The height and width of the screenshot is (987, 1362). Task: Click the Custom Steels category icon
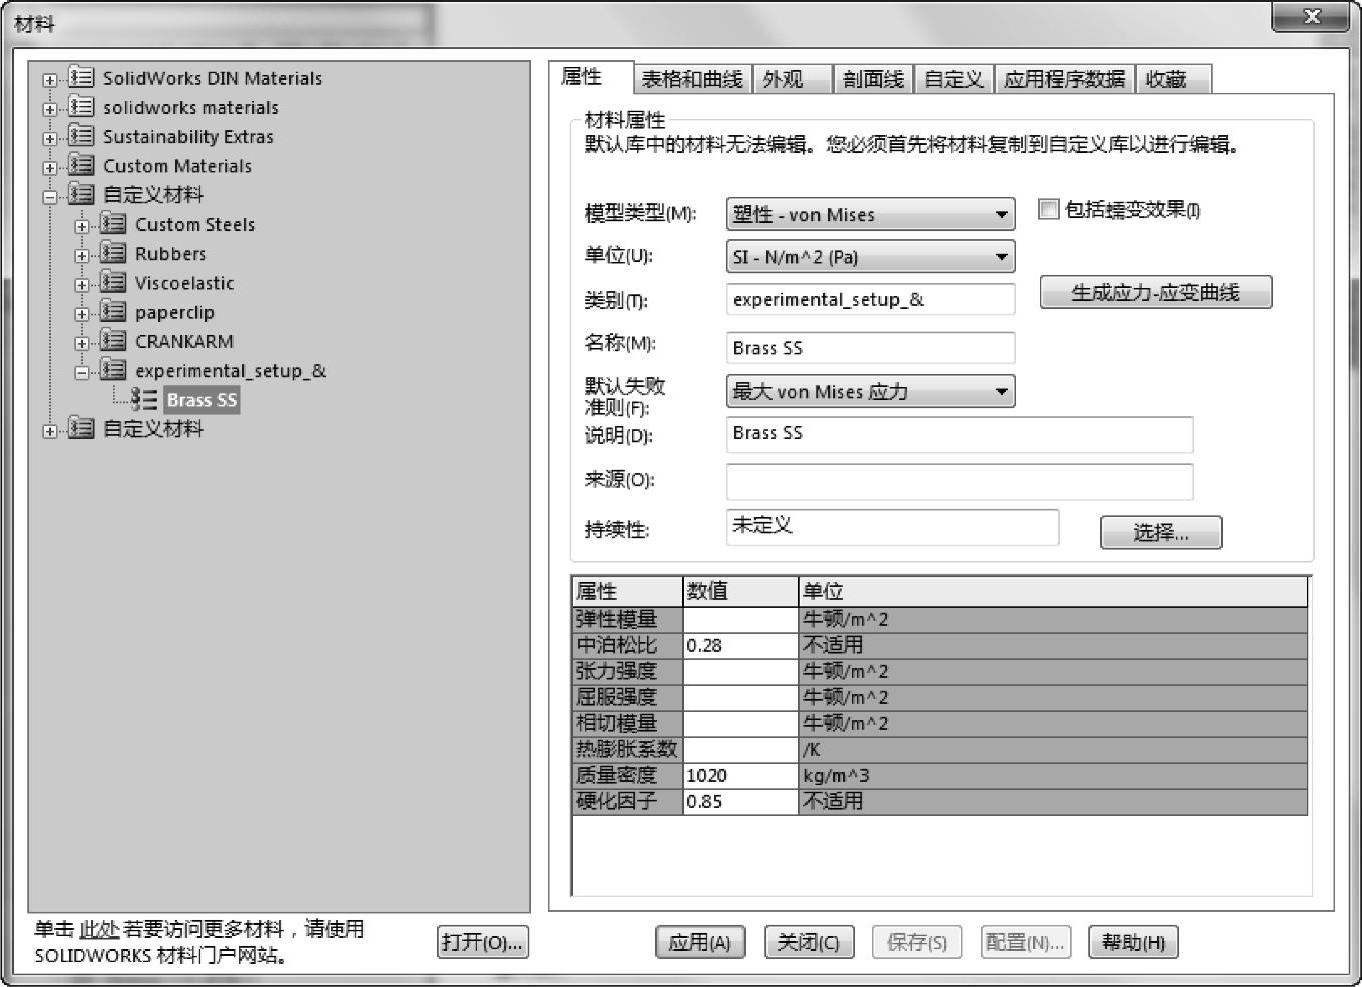[113, 224]
